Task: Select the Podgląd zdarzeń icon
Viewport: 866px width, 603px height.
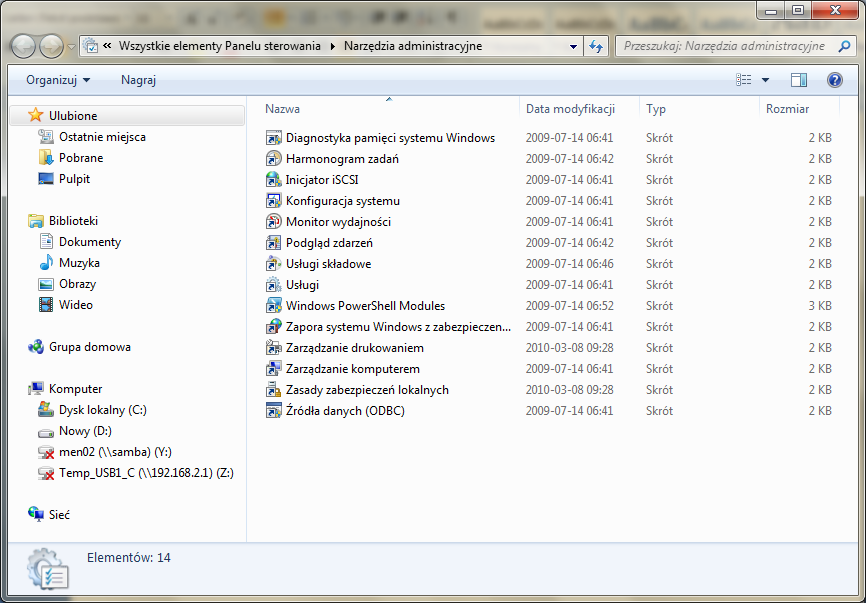Action: point(273,242)
